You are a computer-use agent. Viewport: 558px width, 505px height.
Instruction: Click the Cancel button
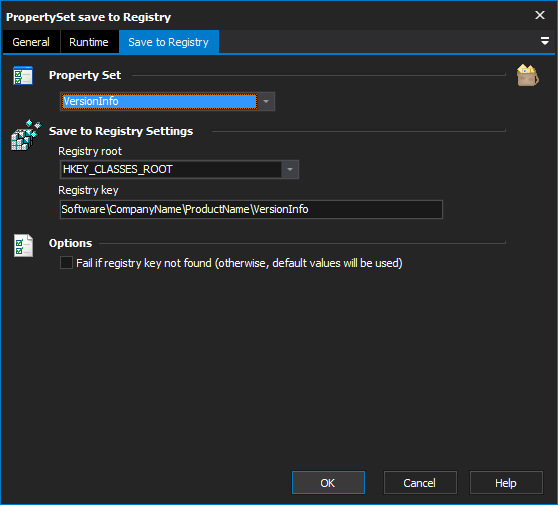(420, 483)
